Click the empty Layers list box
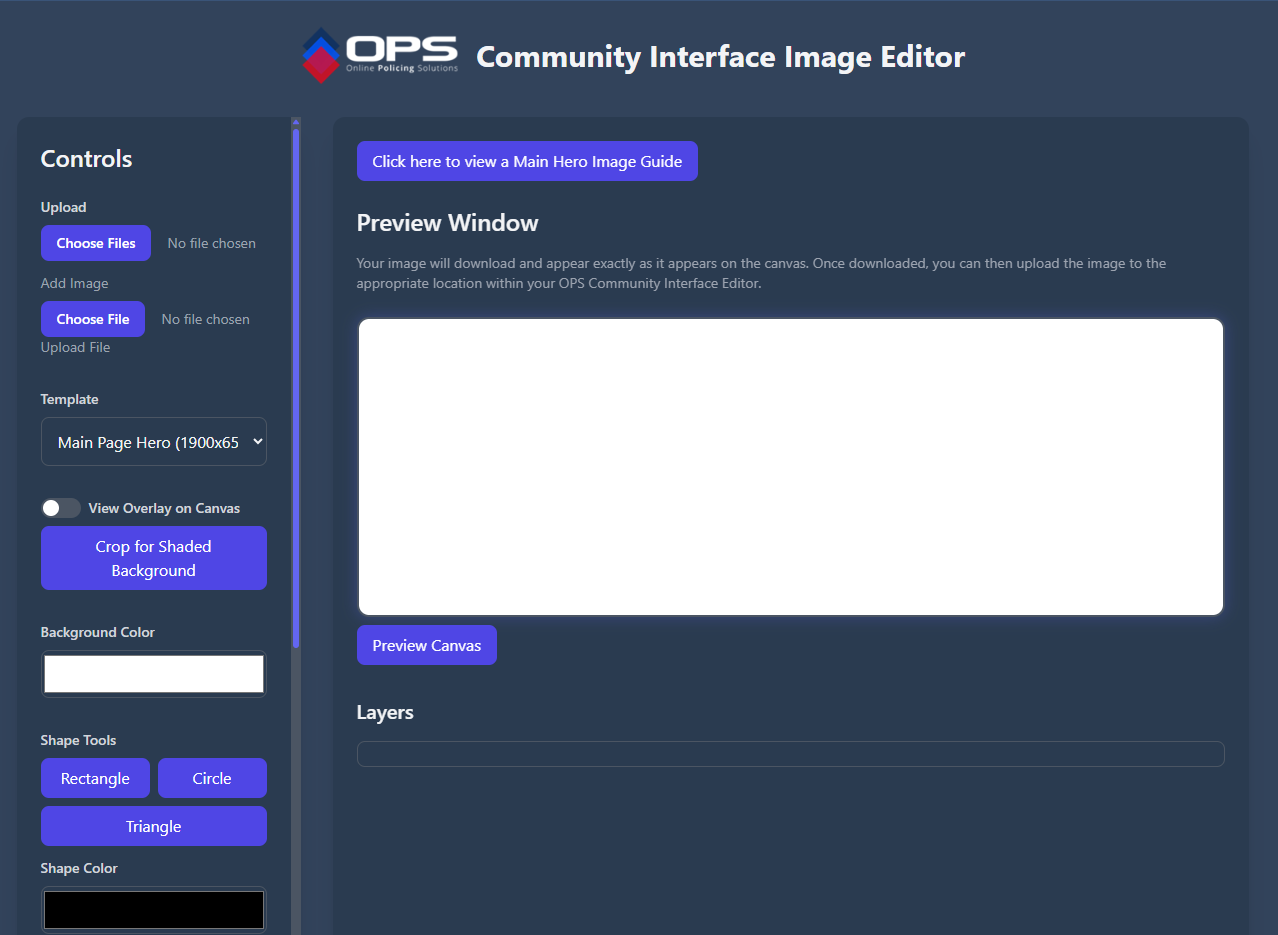1278x935 pixels. [x=790, y=754]
